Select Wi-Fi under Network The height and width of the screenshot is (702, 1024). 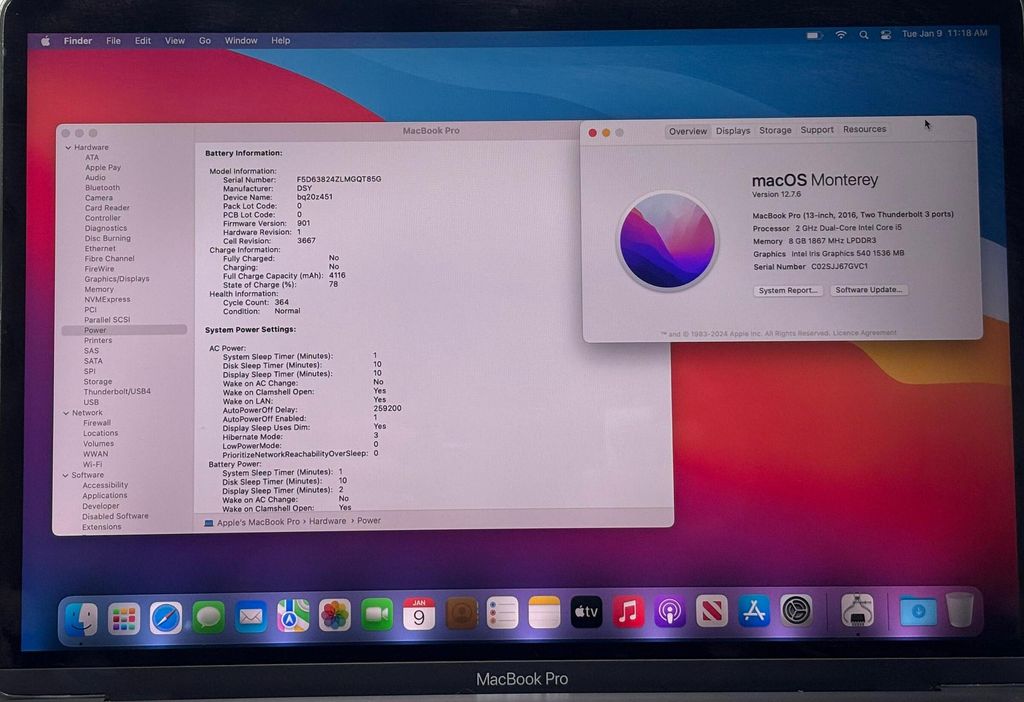(x=93, y=464)
